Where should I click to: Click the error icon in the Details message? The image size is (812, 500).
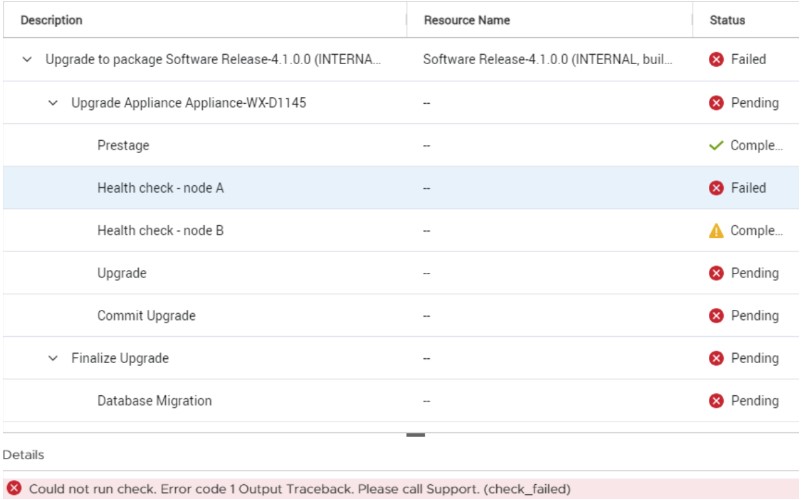pos(14,488)
